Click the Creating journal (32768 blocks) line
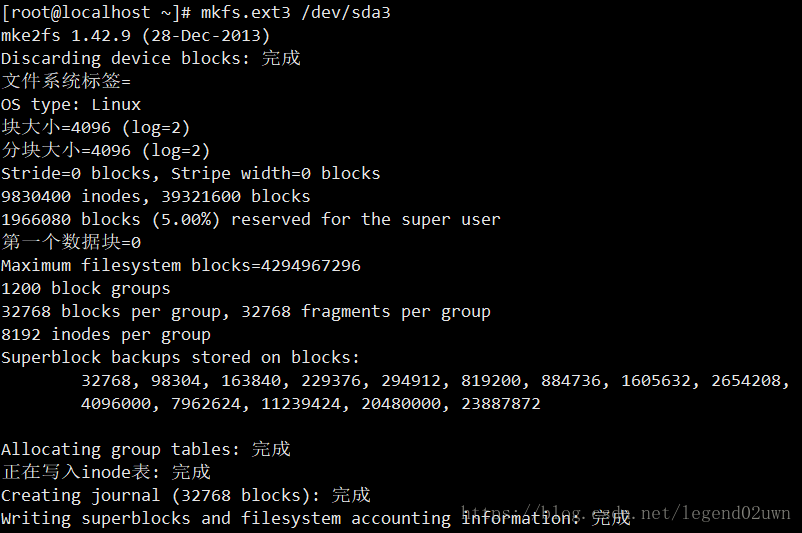This screenshot has height=533, width=802. [185, 495]
